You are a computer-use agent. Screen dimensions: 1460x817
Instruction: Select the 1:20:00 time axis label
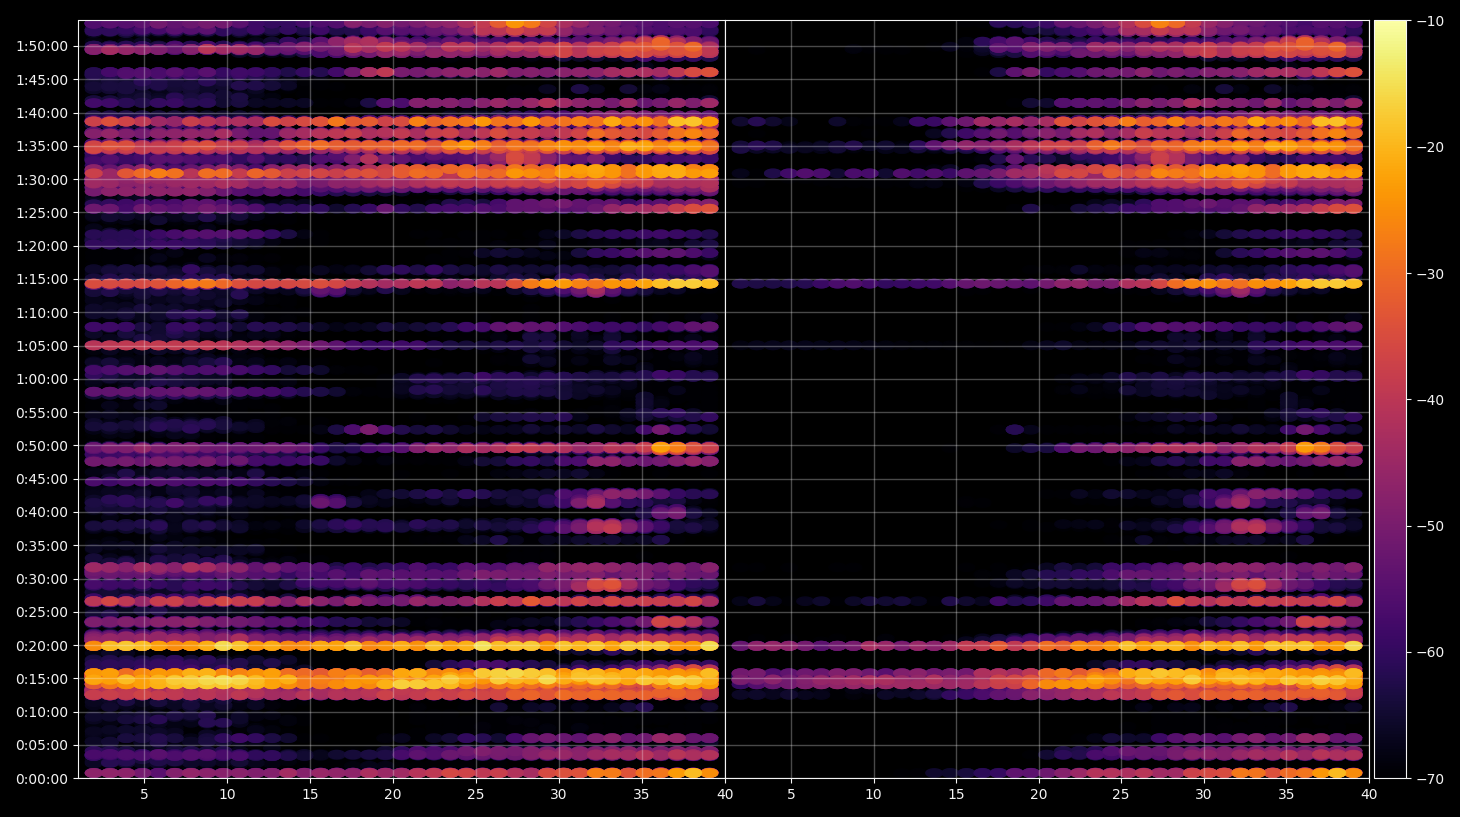pos(42,246)
